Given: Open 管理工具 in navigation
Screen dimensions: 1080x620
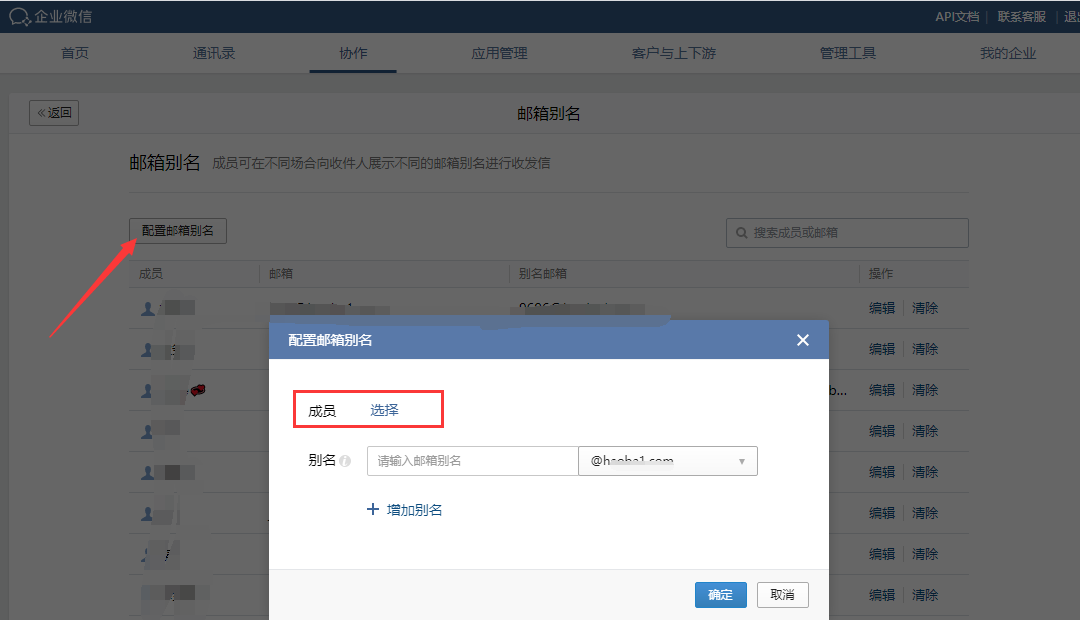Looking at the screenshot, I should [847, 53].
